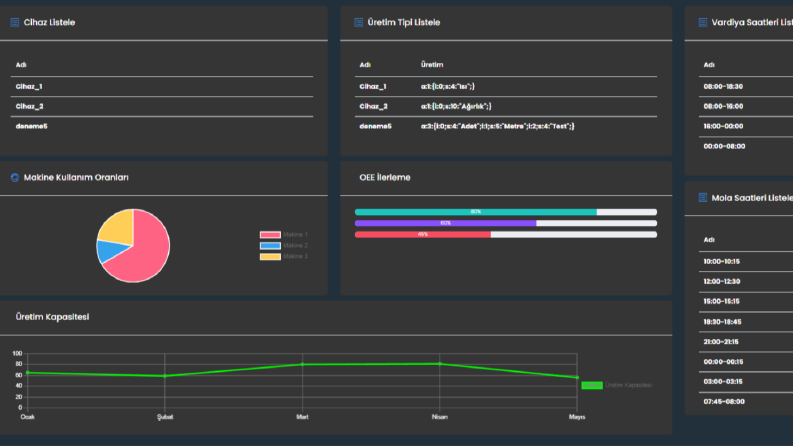Screen dimensions: 793x446
Task: Click the pie icon beside Makine Kullanım Oranları
Action: click(x=15, y=177)
